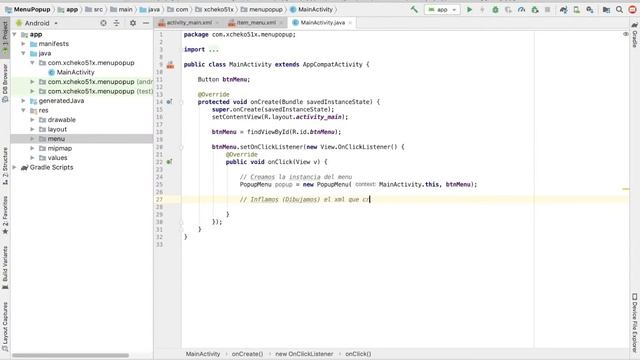This screenshot has width=640, height=360.
Task: Expand the layout folder
Action: [32, 129]
